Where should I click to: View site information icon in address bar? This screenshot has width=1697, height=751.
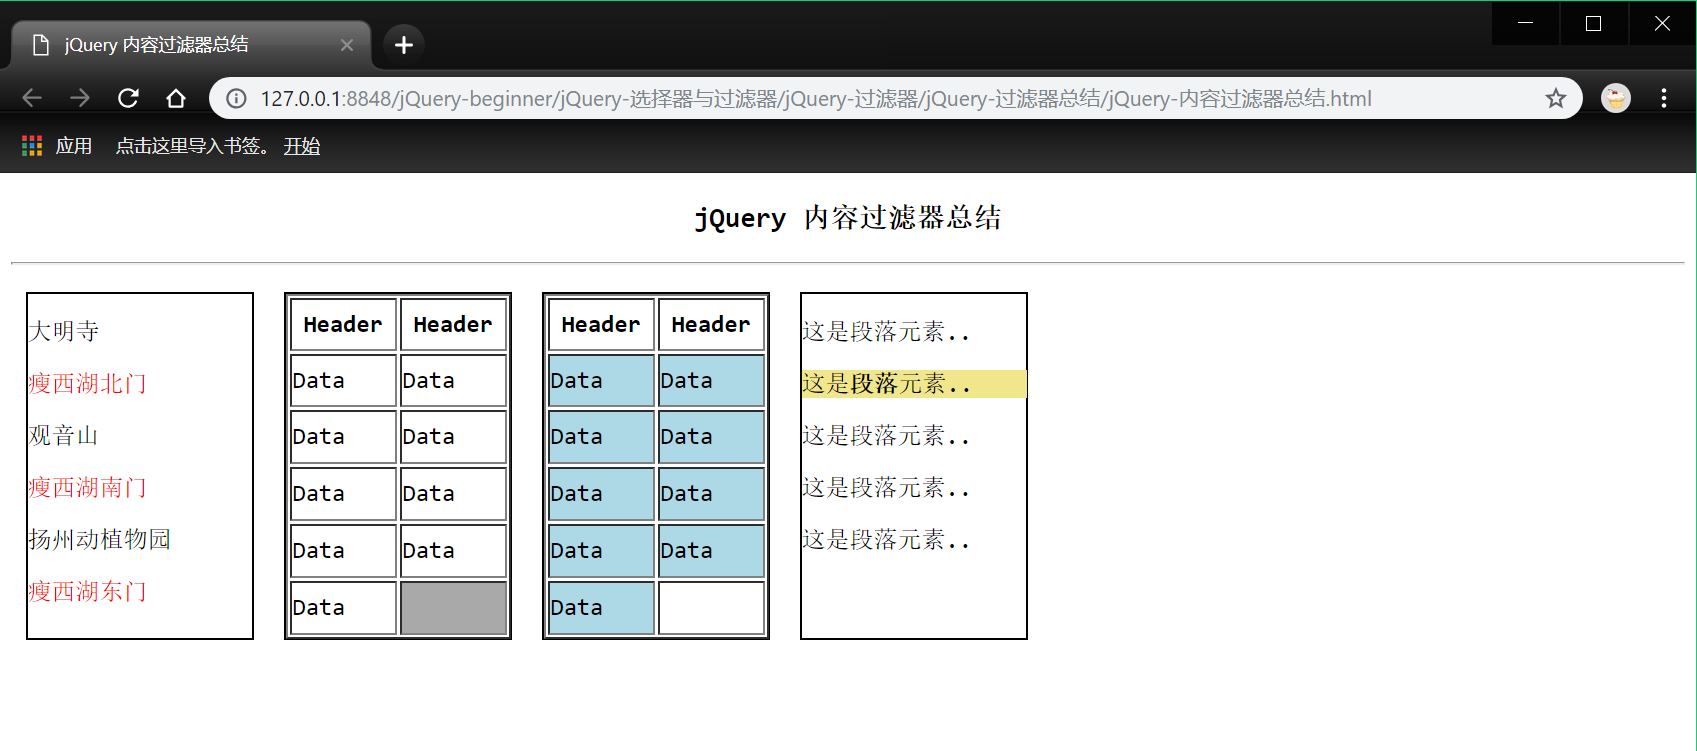236,98
